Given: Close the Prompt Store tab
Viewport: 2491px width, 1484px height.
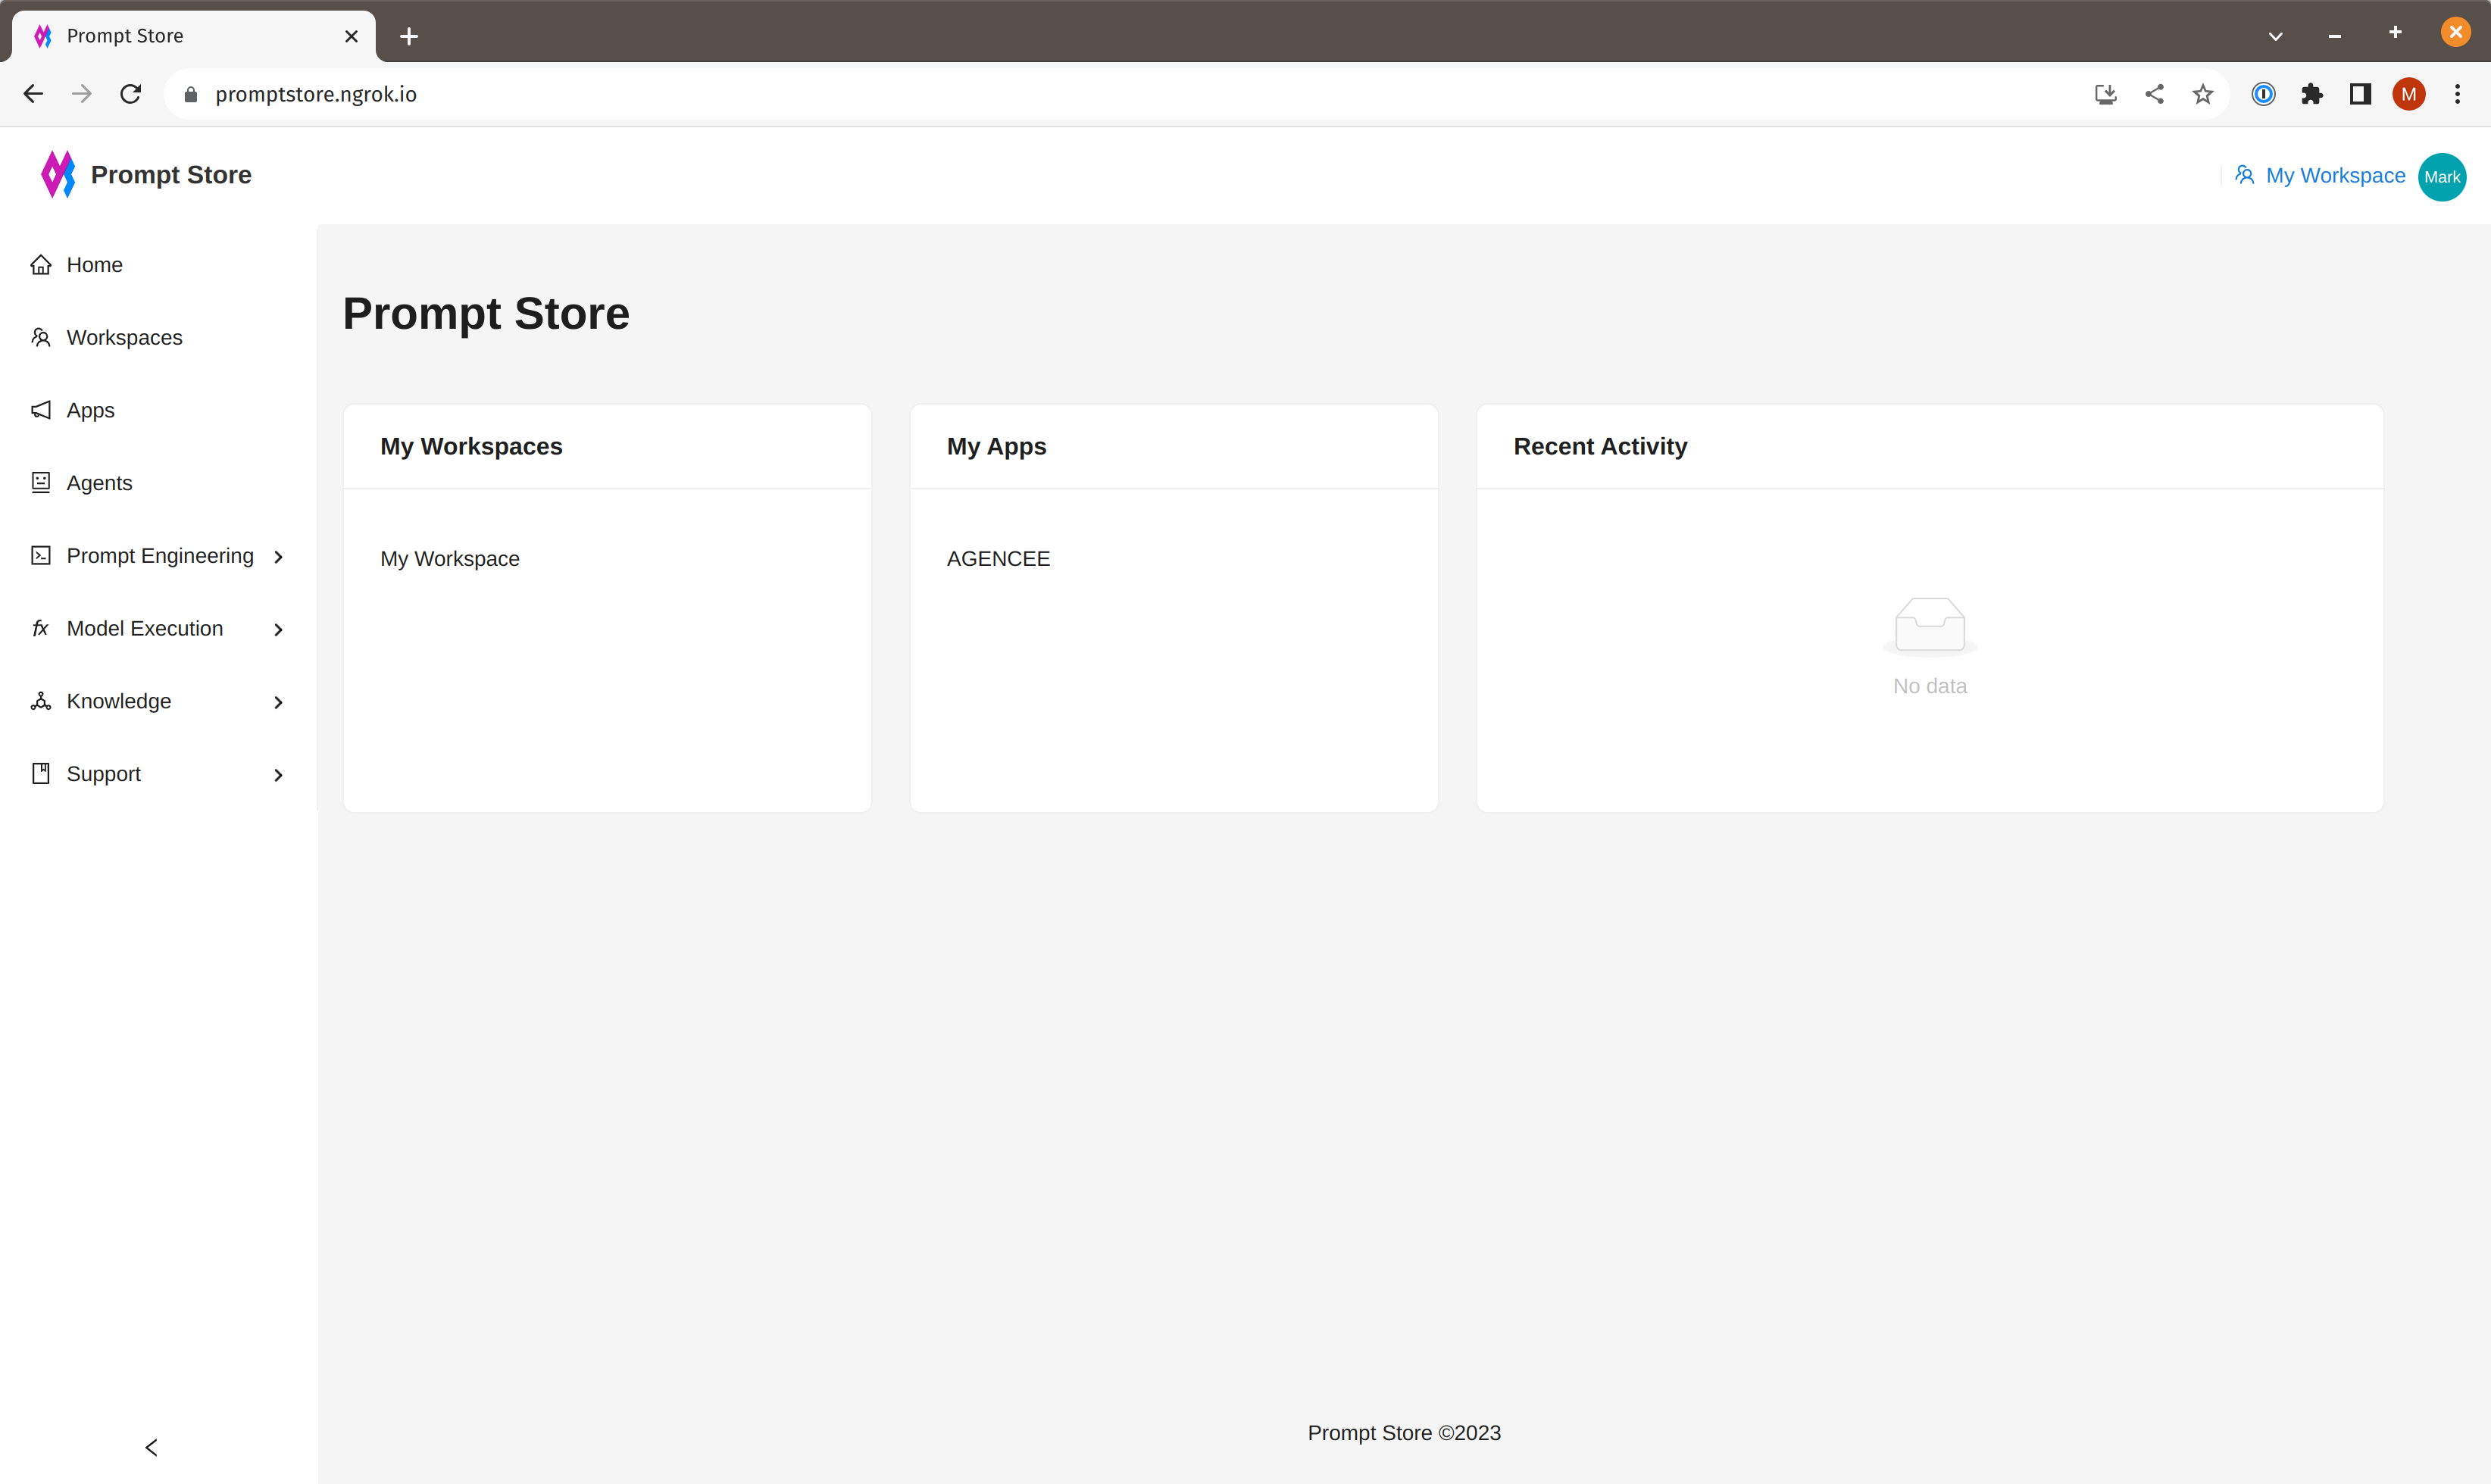Looking at the screenshot, I should point(351,37).
